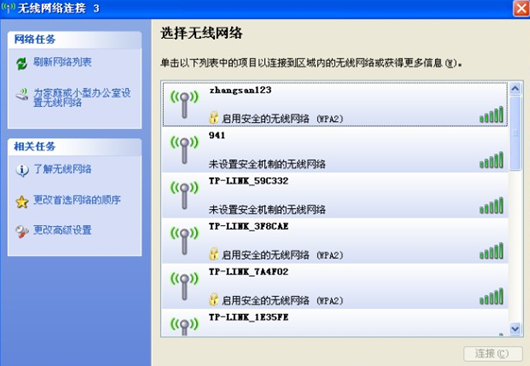This screenshot has height=366, width=530.
Task: Close the wireless network connection window
Action: click(521, 8)
